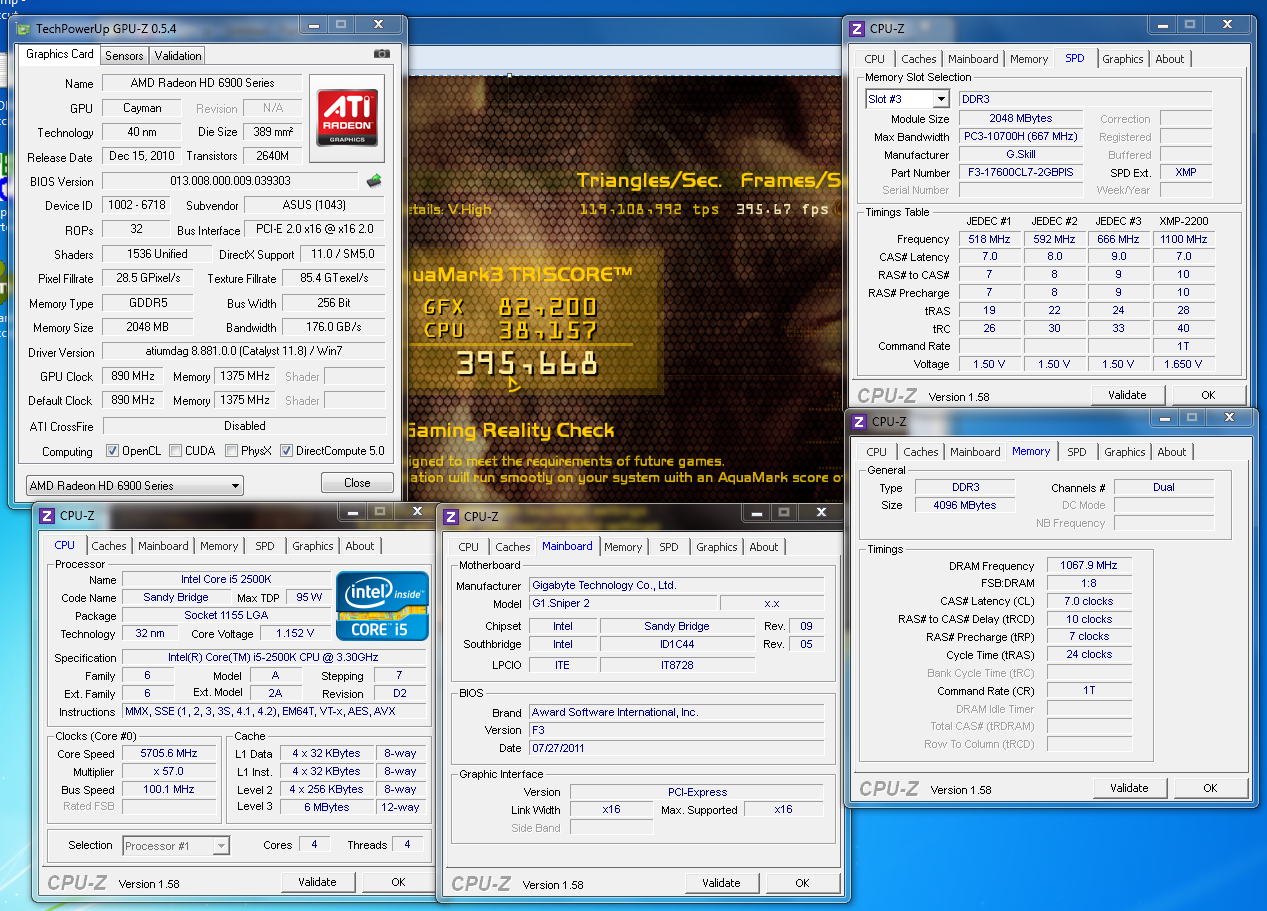Click Validate in the CPU-Z Mainboard window

(x=721, y=883)
